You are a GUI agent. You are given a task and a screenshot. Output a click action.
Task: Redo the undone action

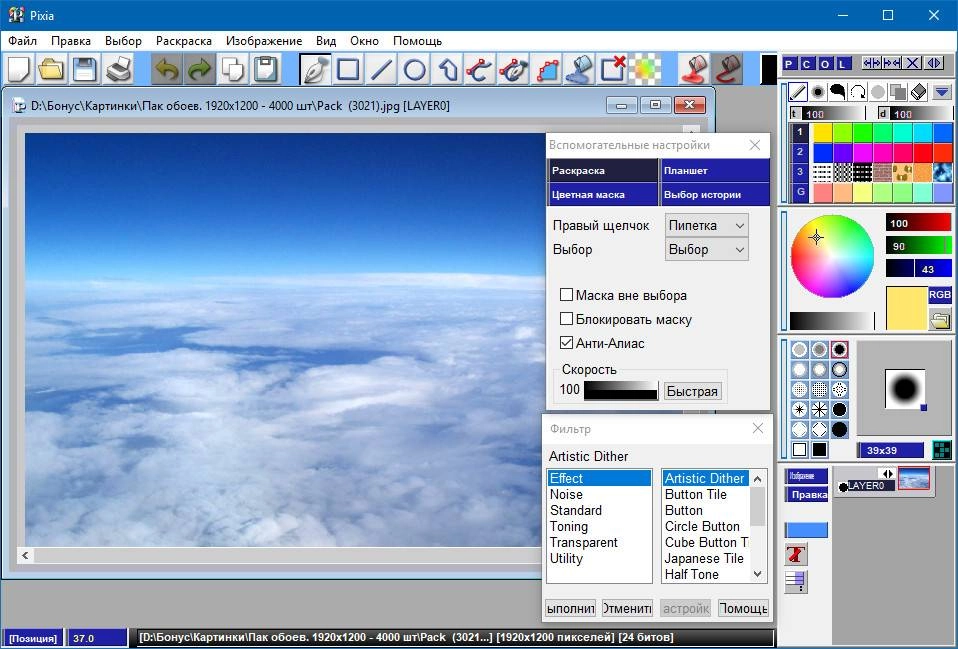[x=199, y=69]
